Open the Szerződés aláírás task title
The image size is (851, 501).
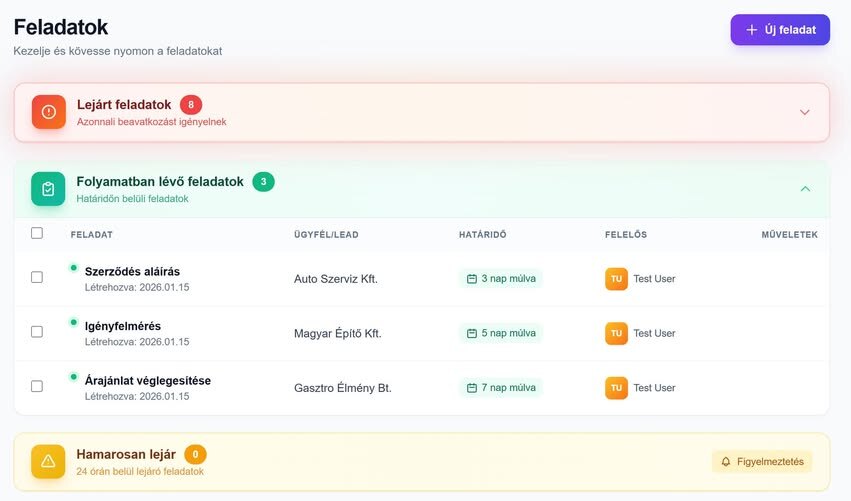132,271
